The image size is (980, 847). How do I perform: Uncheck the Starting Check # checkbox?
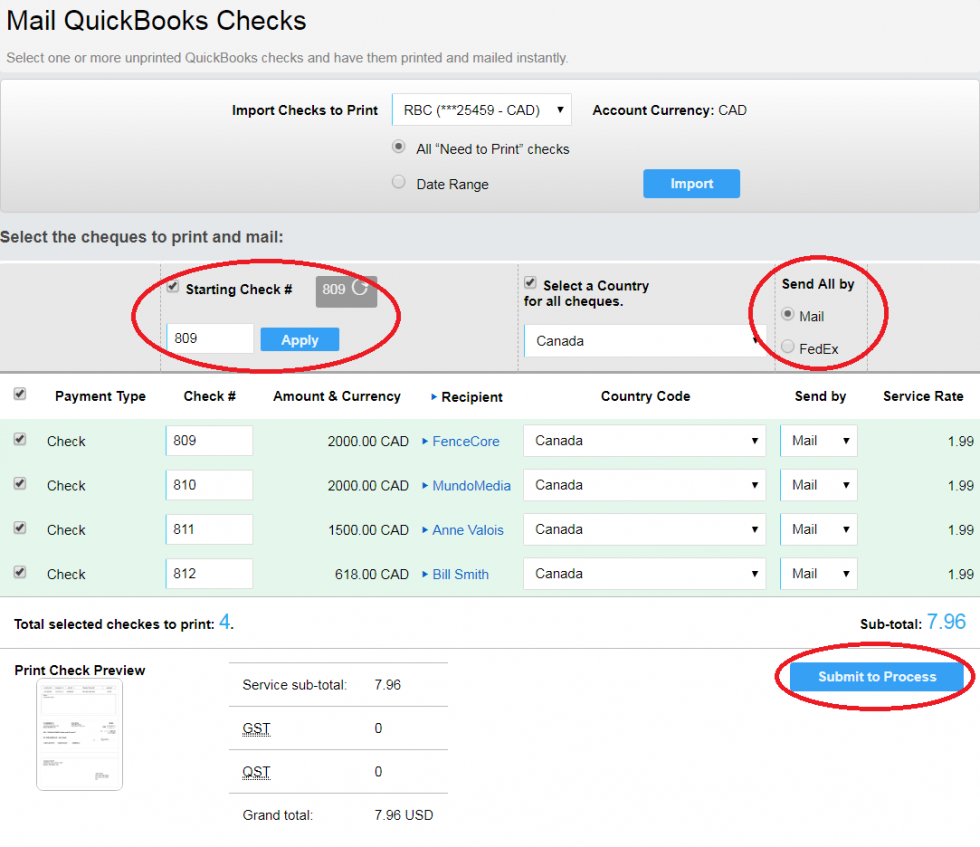[173, 287]
